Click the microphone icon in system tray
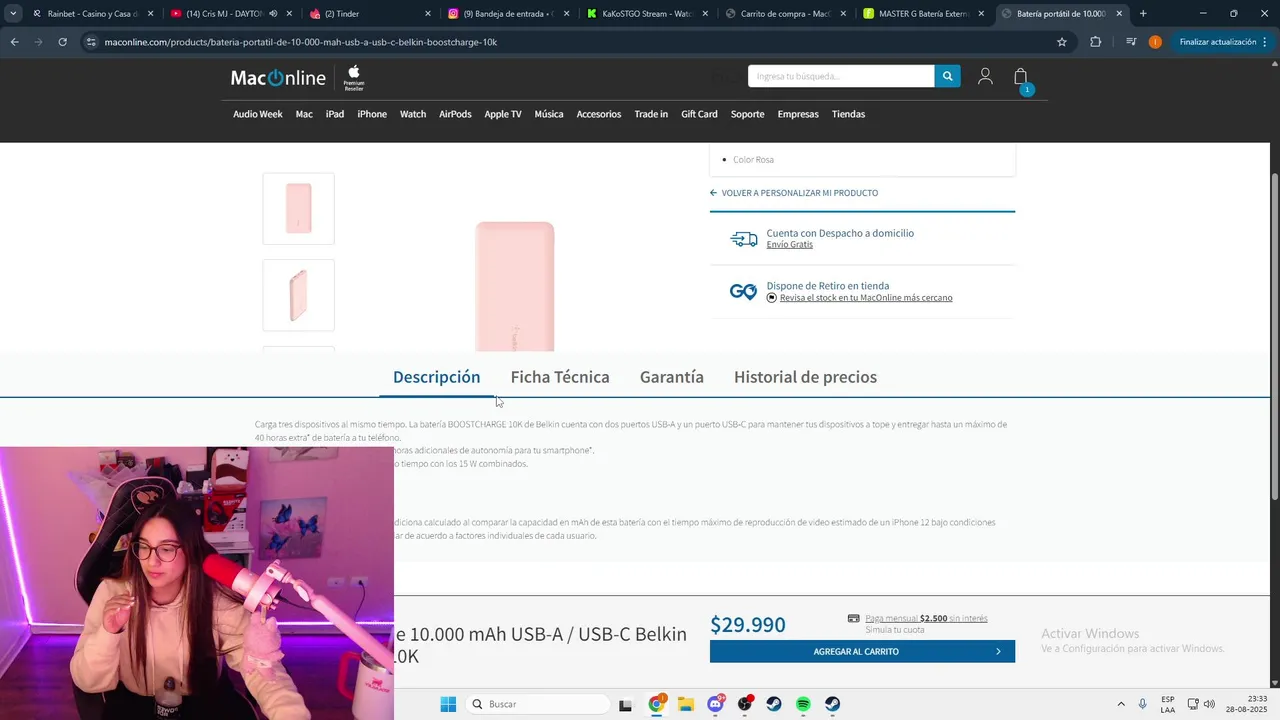 pos(1142,704)
